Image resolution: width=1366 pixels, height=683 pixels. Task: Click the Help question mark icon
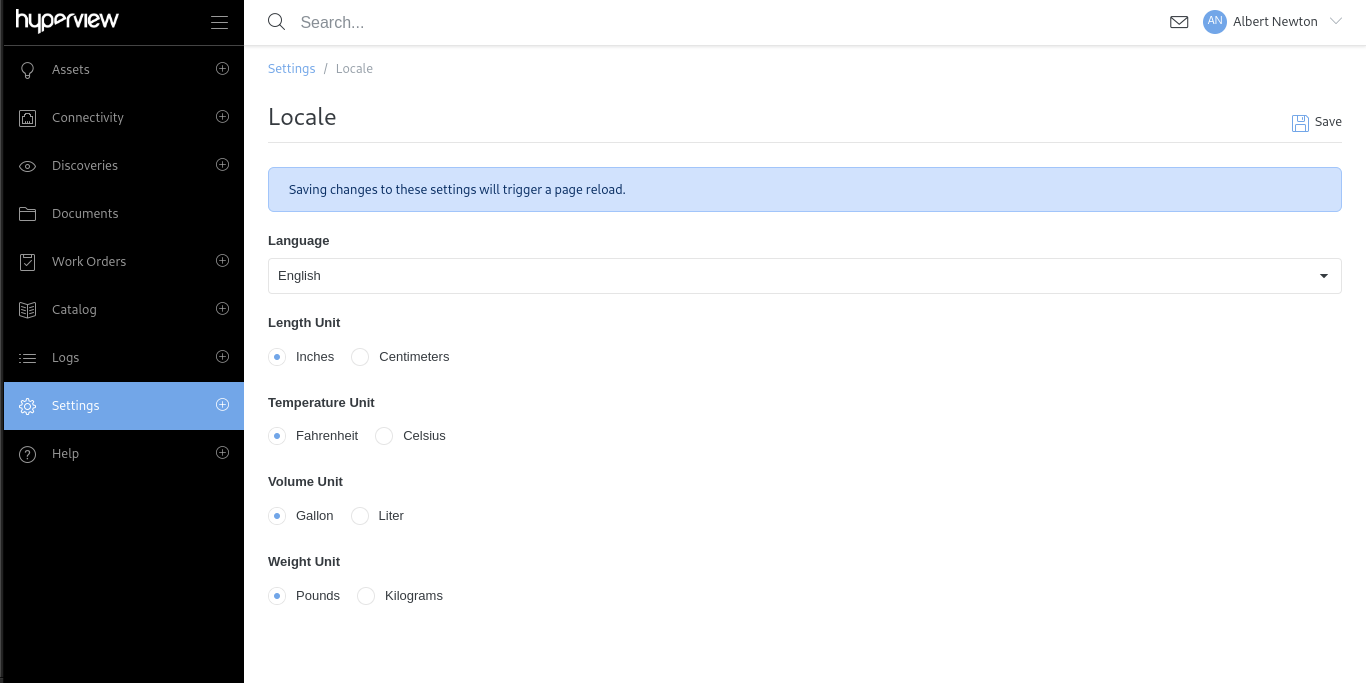point(28,454)
